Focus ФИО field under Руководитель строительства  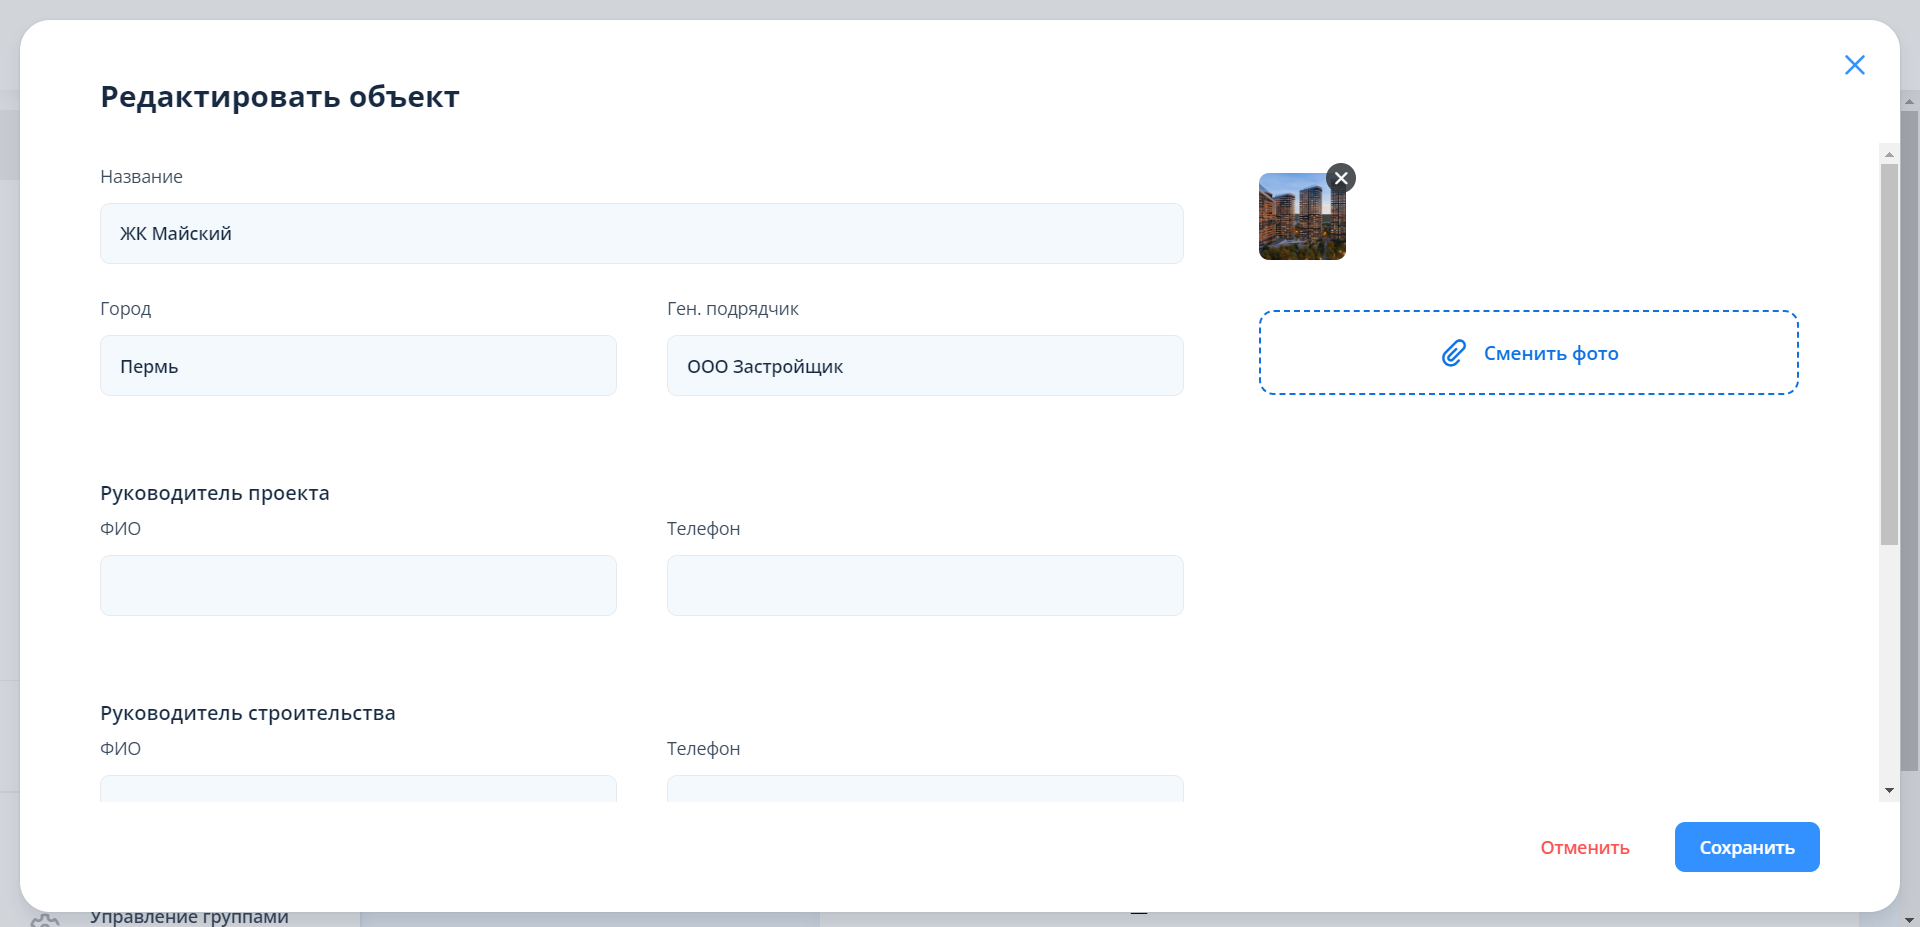point(358,789)
